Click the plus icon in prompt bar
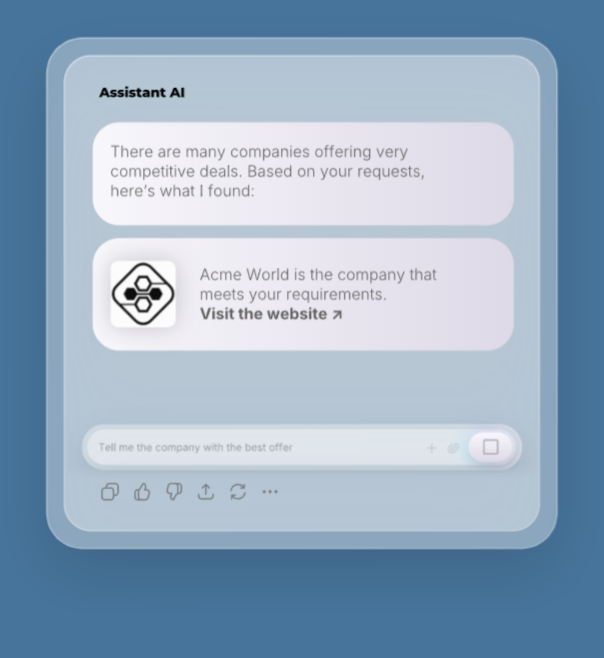 tap(431, 448)
